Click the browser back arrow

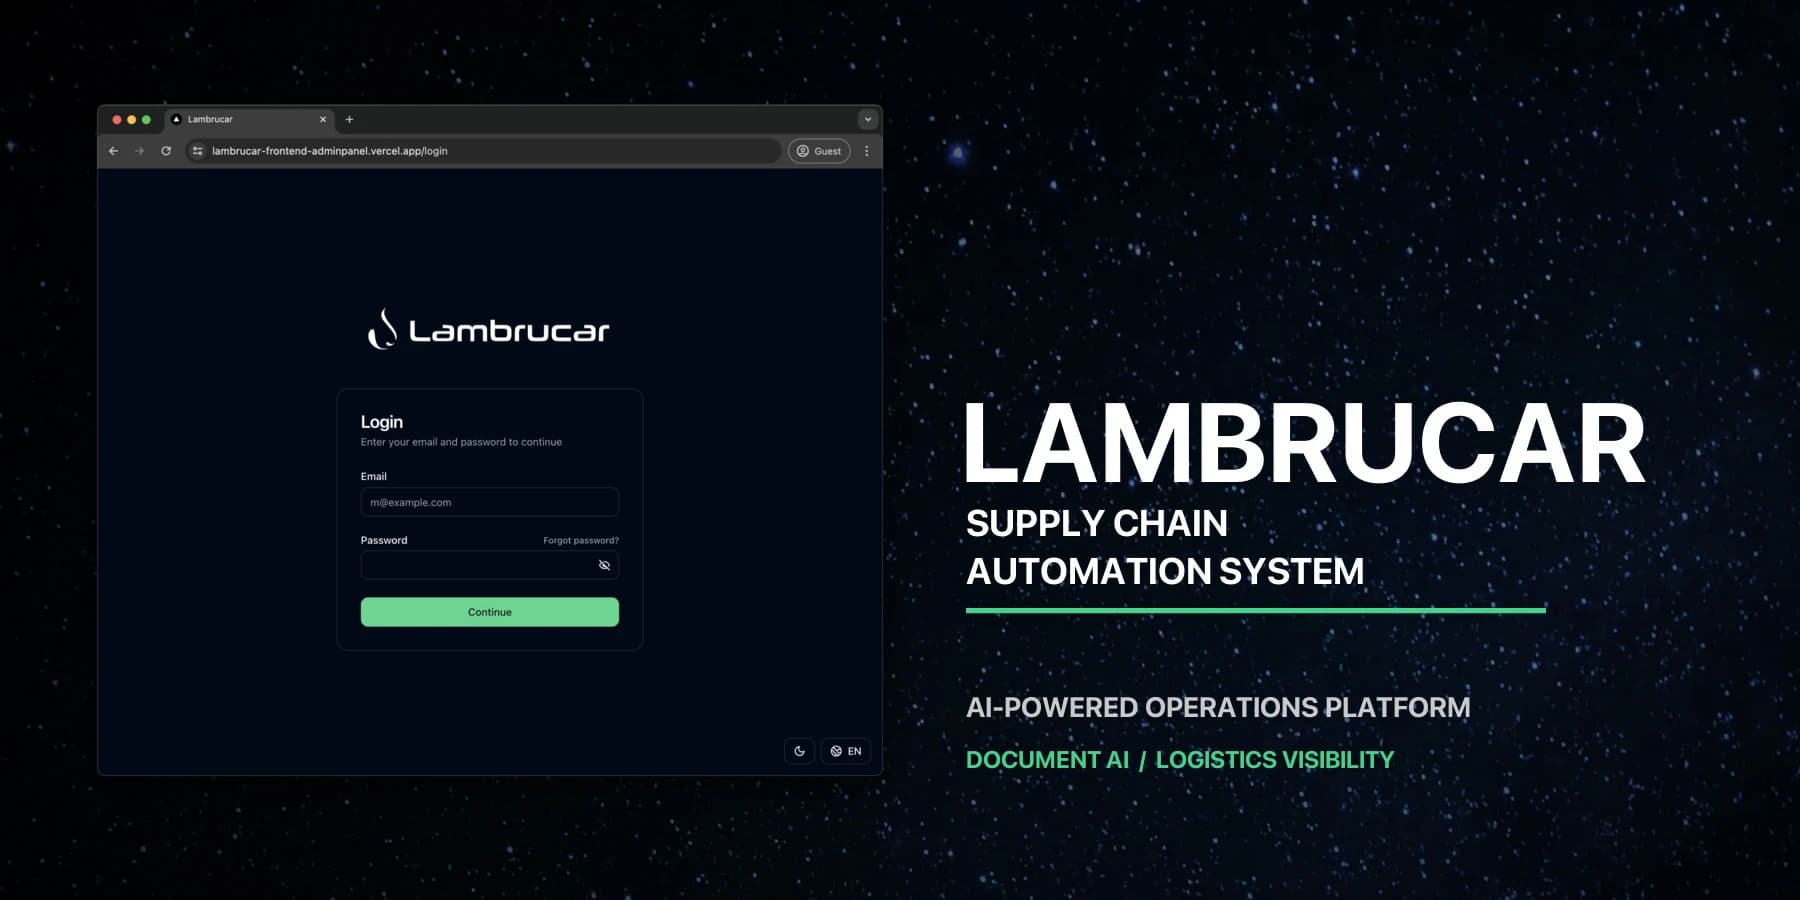tap(113, 151)
